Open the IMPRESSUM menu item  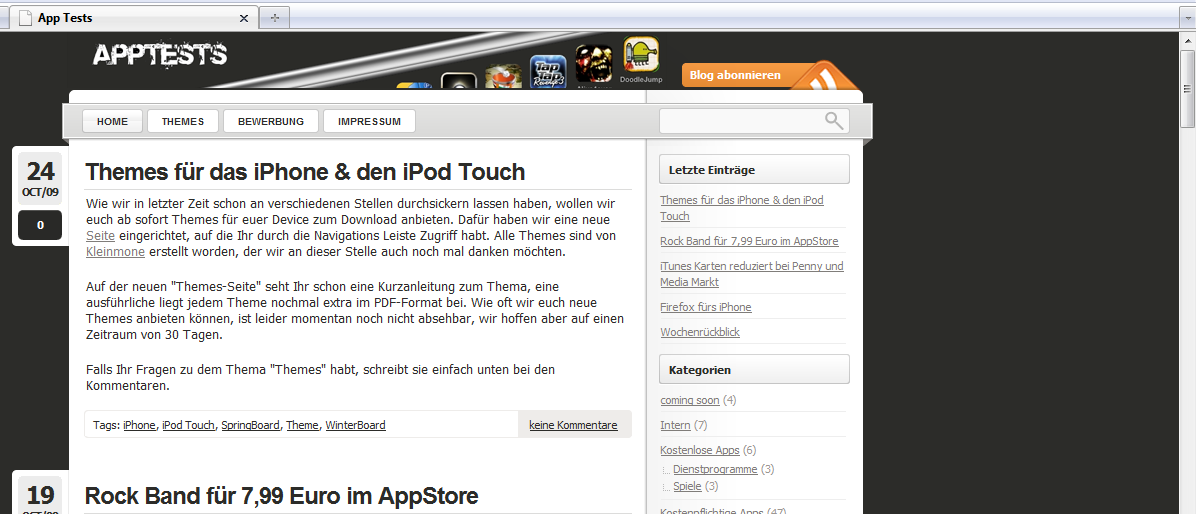pyautogui.click(x=369, y=121)
